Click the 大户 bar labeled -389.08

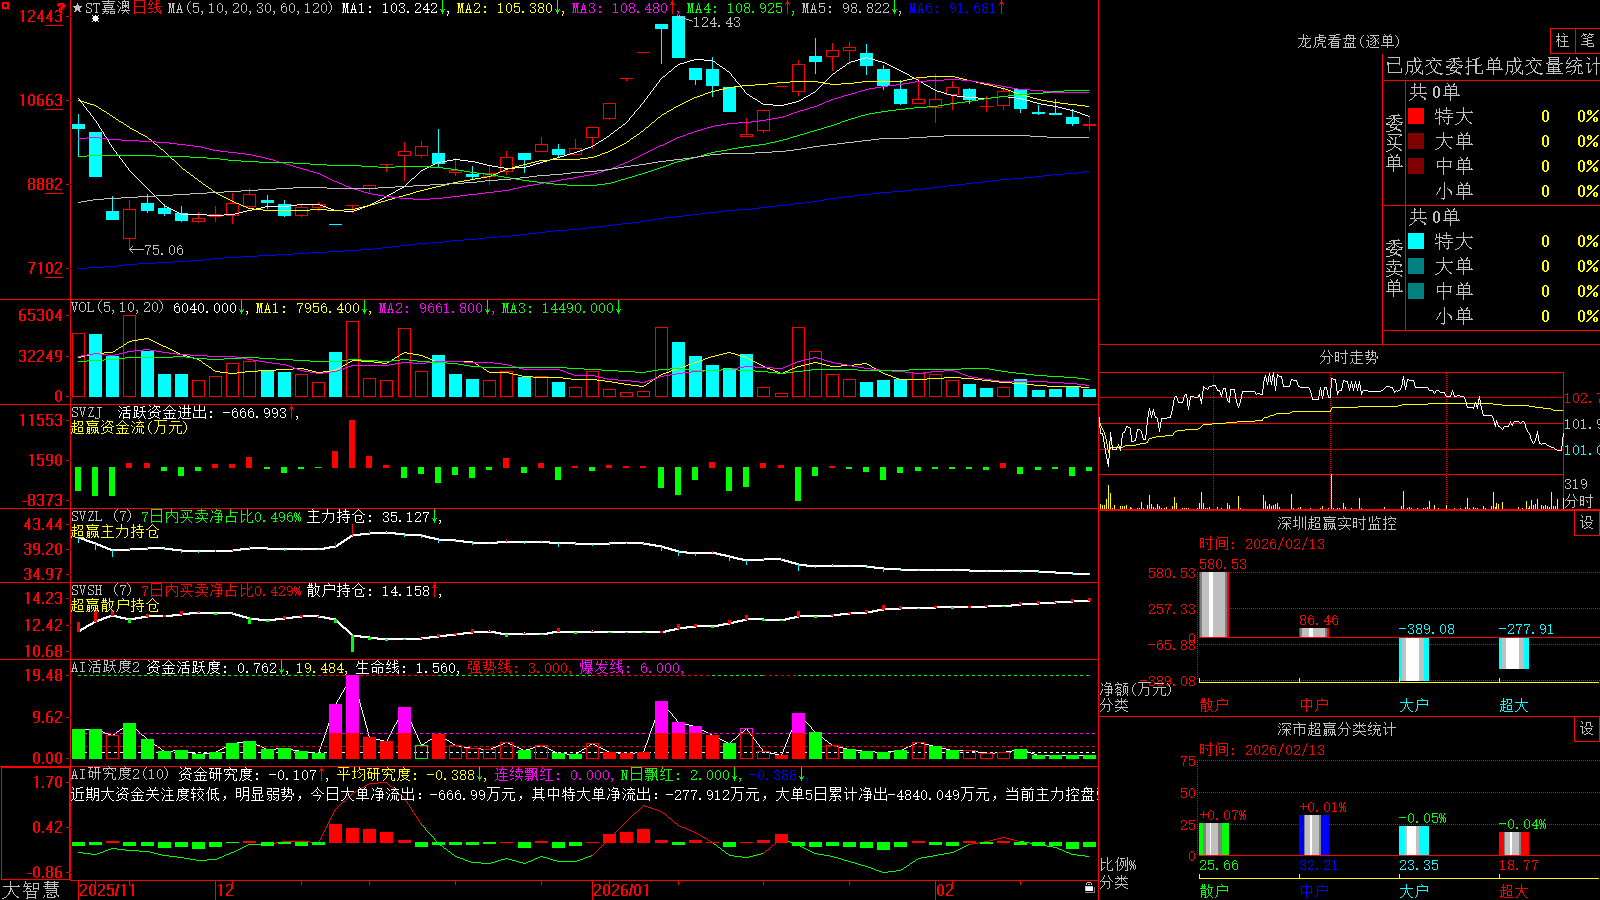[1414, 659]
